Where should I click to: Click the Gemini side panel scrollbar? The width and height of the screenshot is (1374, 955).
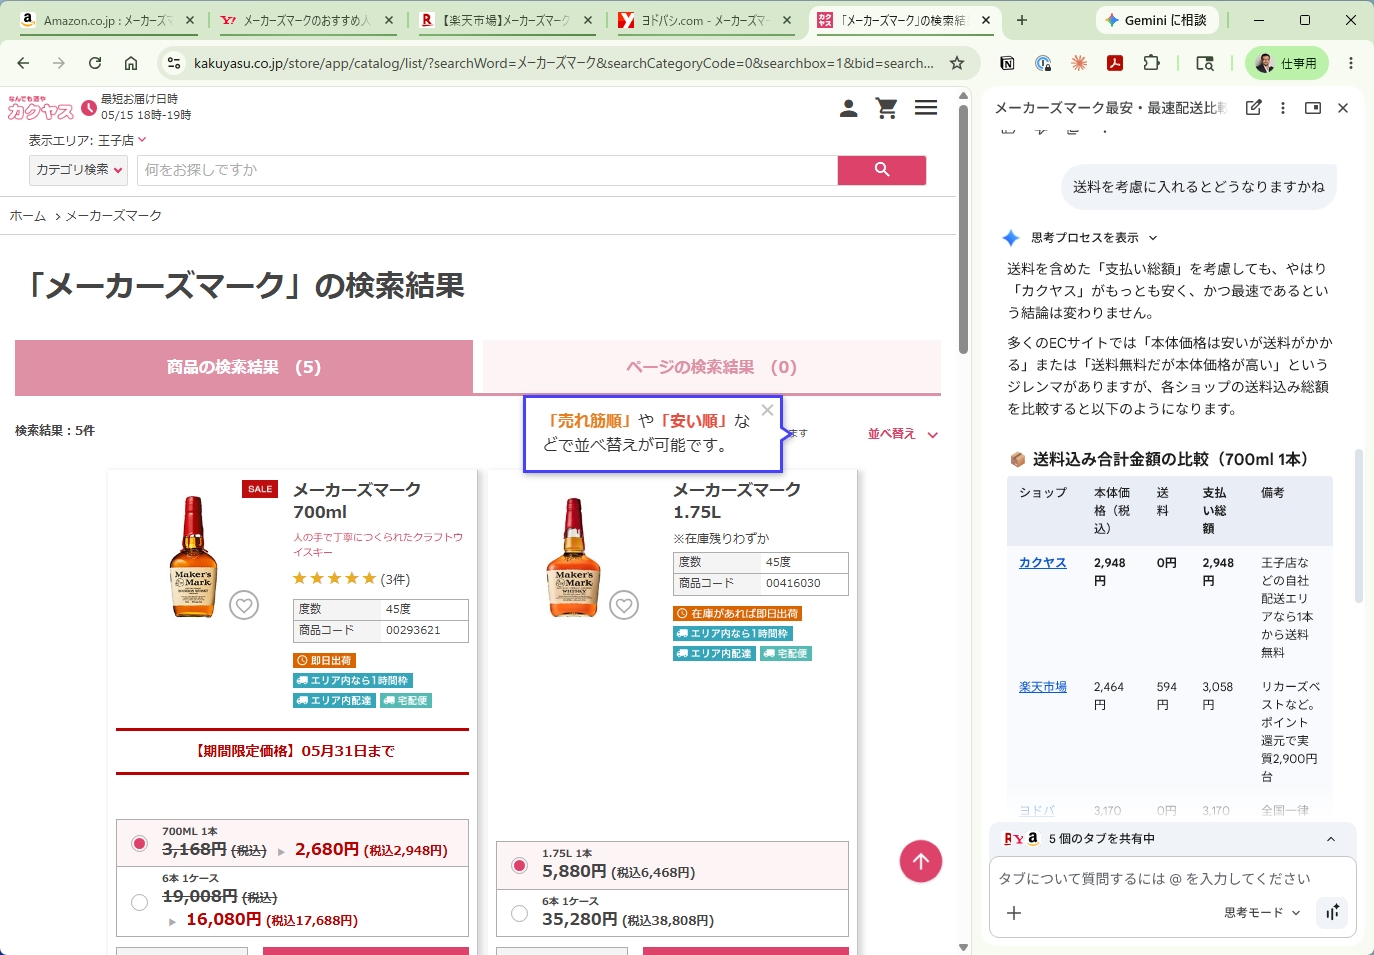[x=1358, y=525]
